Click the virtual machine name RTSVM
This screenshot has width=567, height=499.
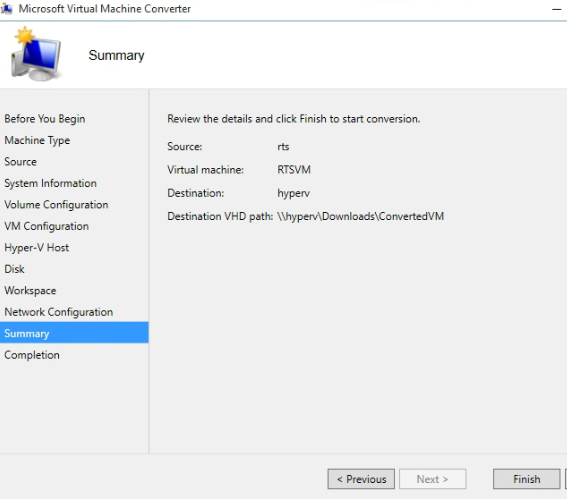tap(294, 170)
